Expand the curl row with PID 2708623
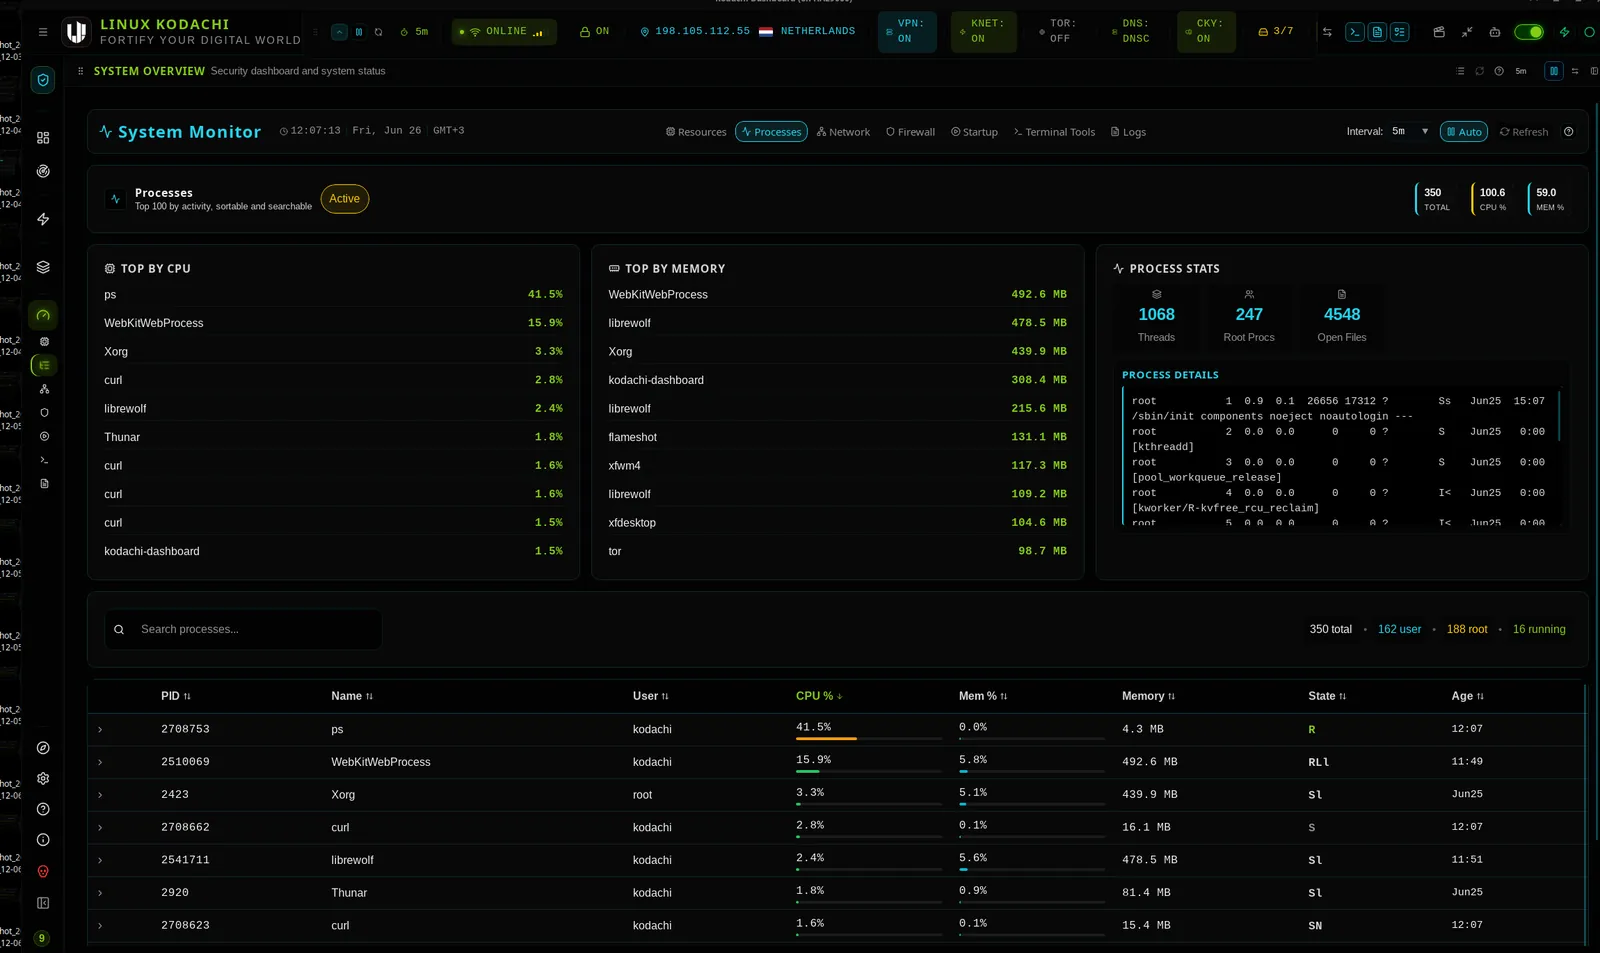Image resolution: width=1600 pixels, height=953 pixels. [100, 926]
